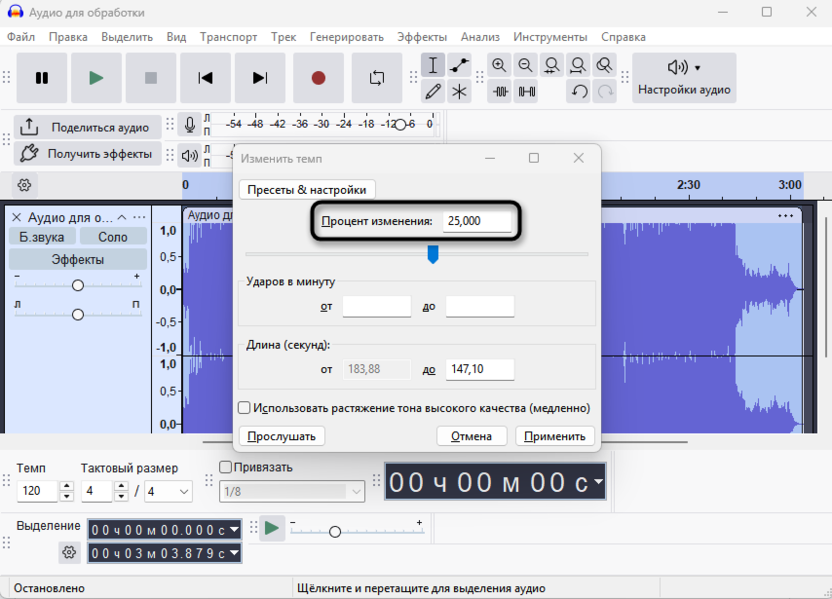The image size is (832, 599).
Task: Toggle the loop playback icon
Action: coord(376,78)
